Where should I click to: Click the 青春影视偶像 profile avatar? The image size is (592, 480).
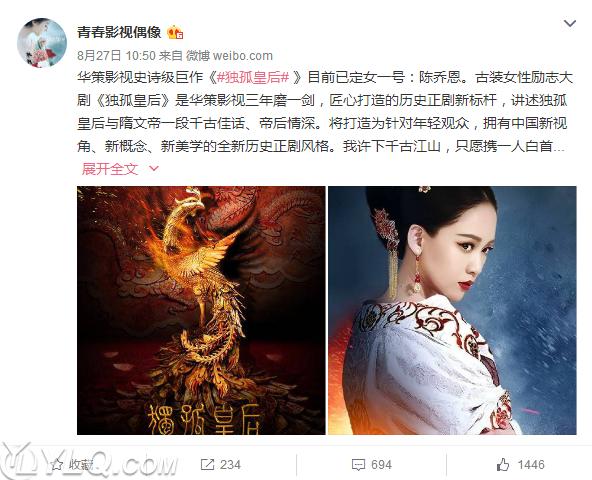click(42, 43)
